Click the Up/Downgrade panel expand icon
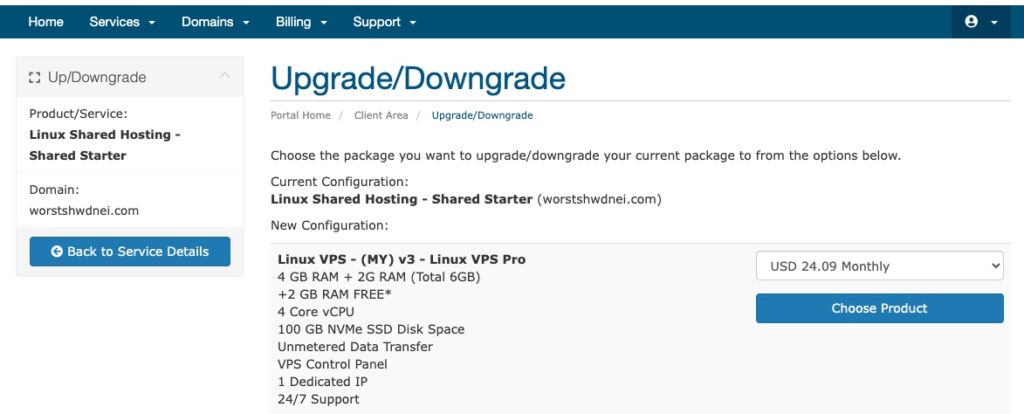 click(x=35, y=78)
